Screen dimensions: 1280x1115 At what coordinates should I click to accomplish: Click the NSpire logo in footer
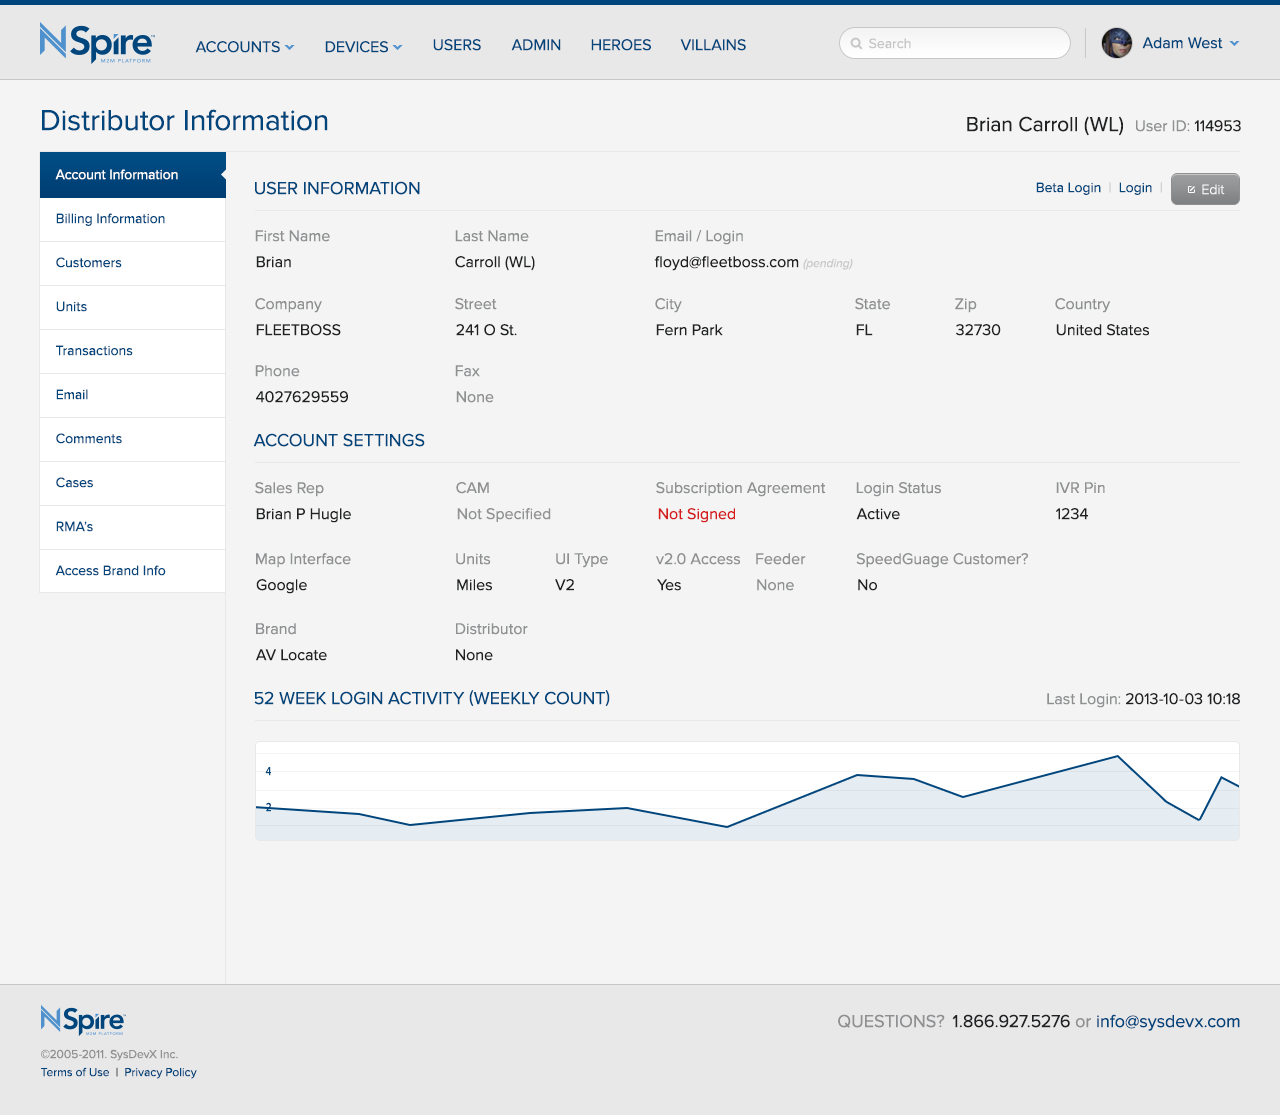(83, 1020)
